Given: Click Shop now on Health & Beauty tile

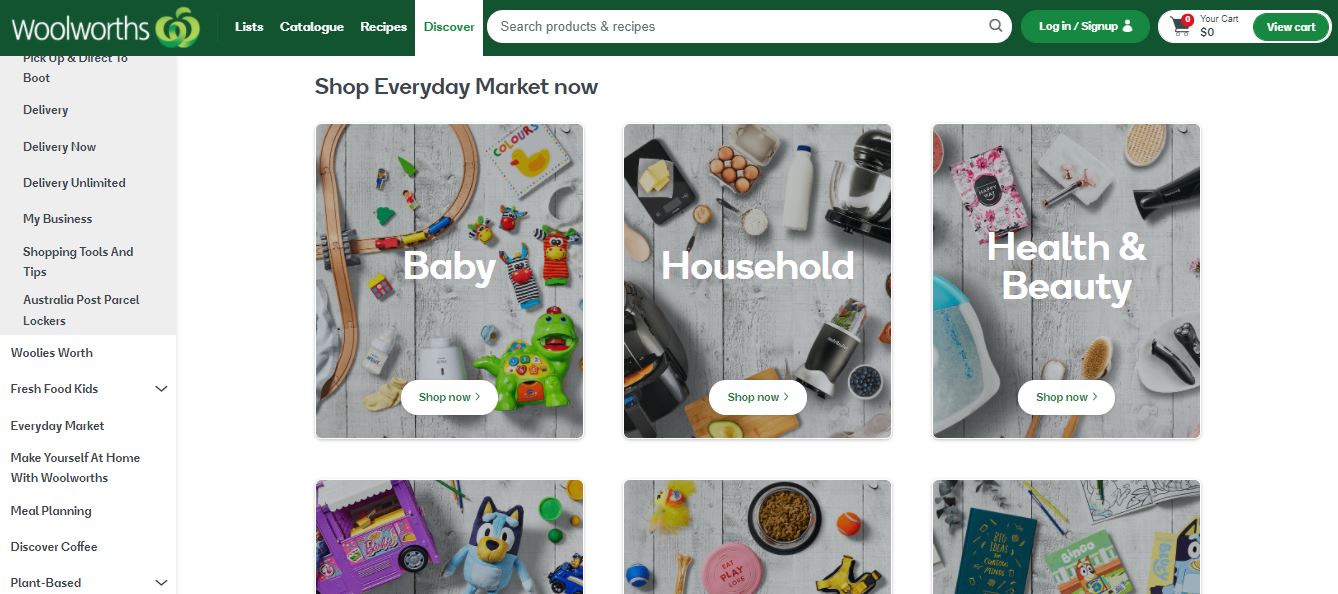Looking at the screenshot, I should (x=1066, y=397).
